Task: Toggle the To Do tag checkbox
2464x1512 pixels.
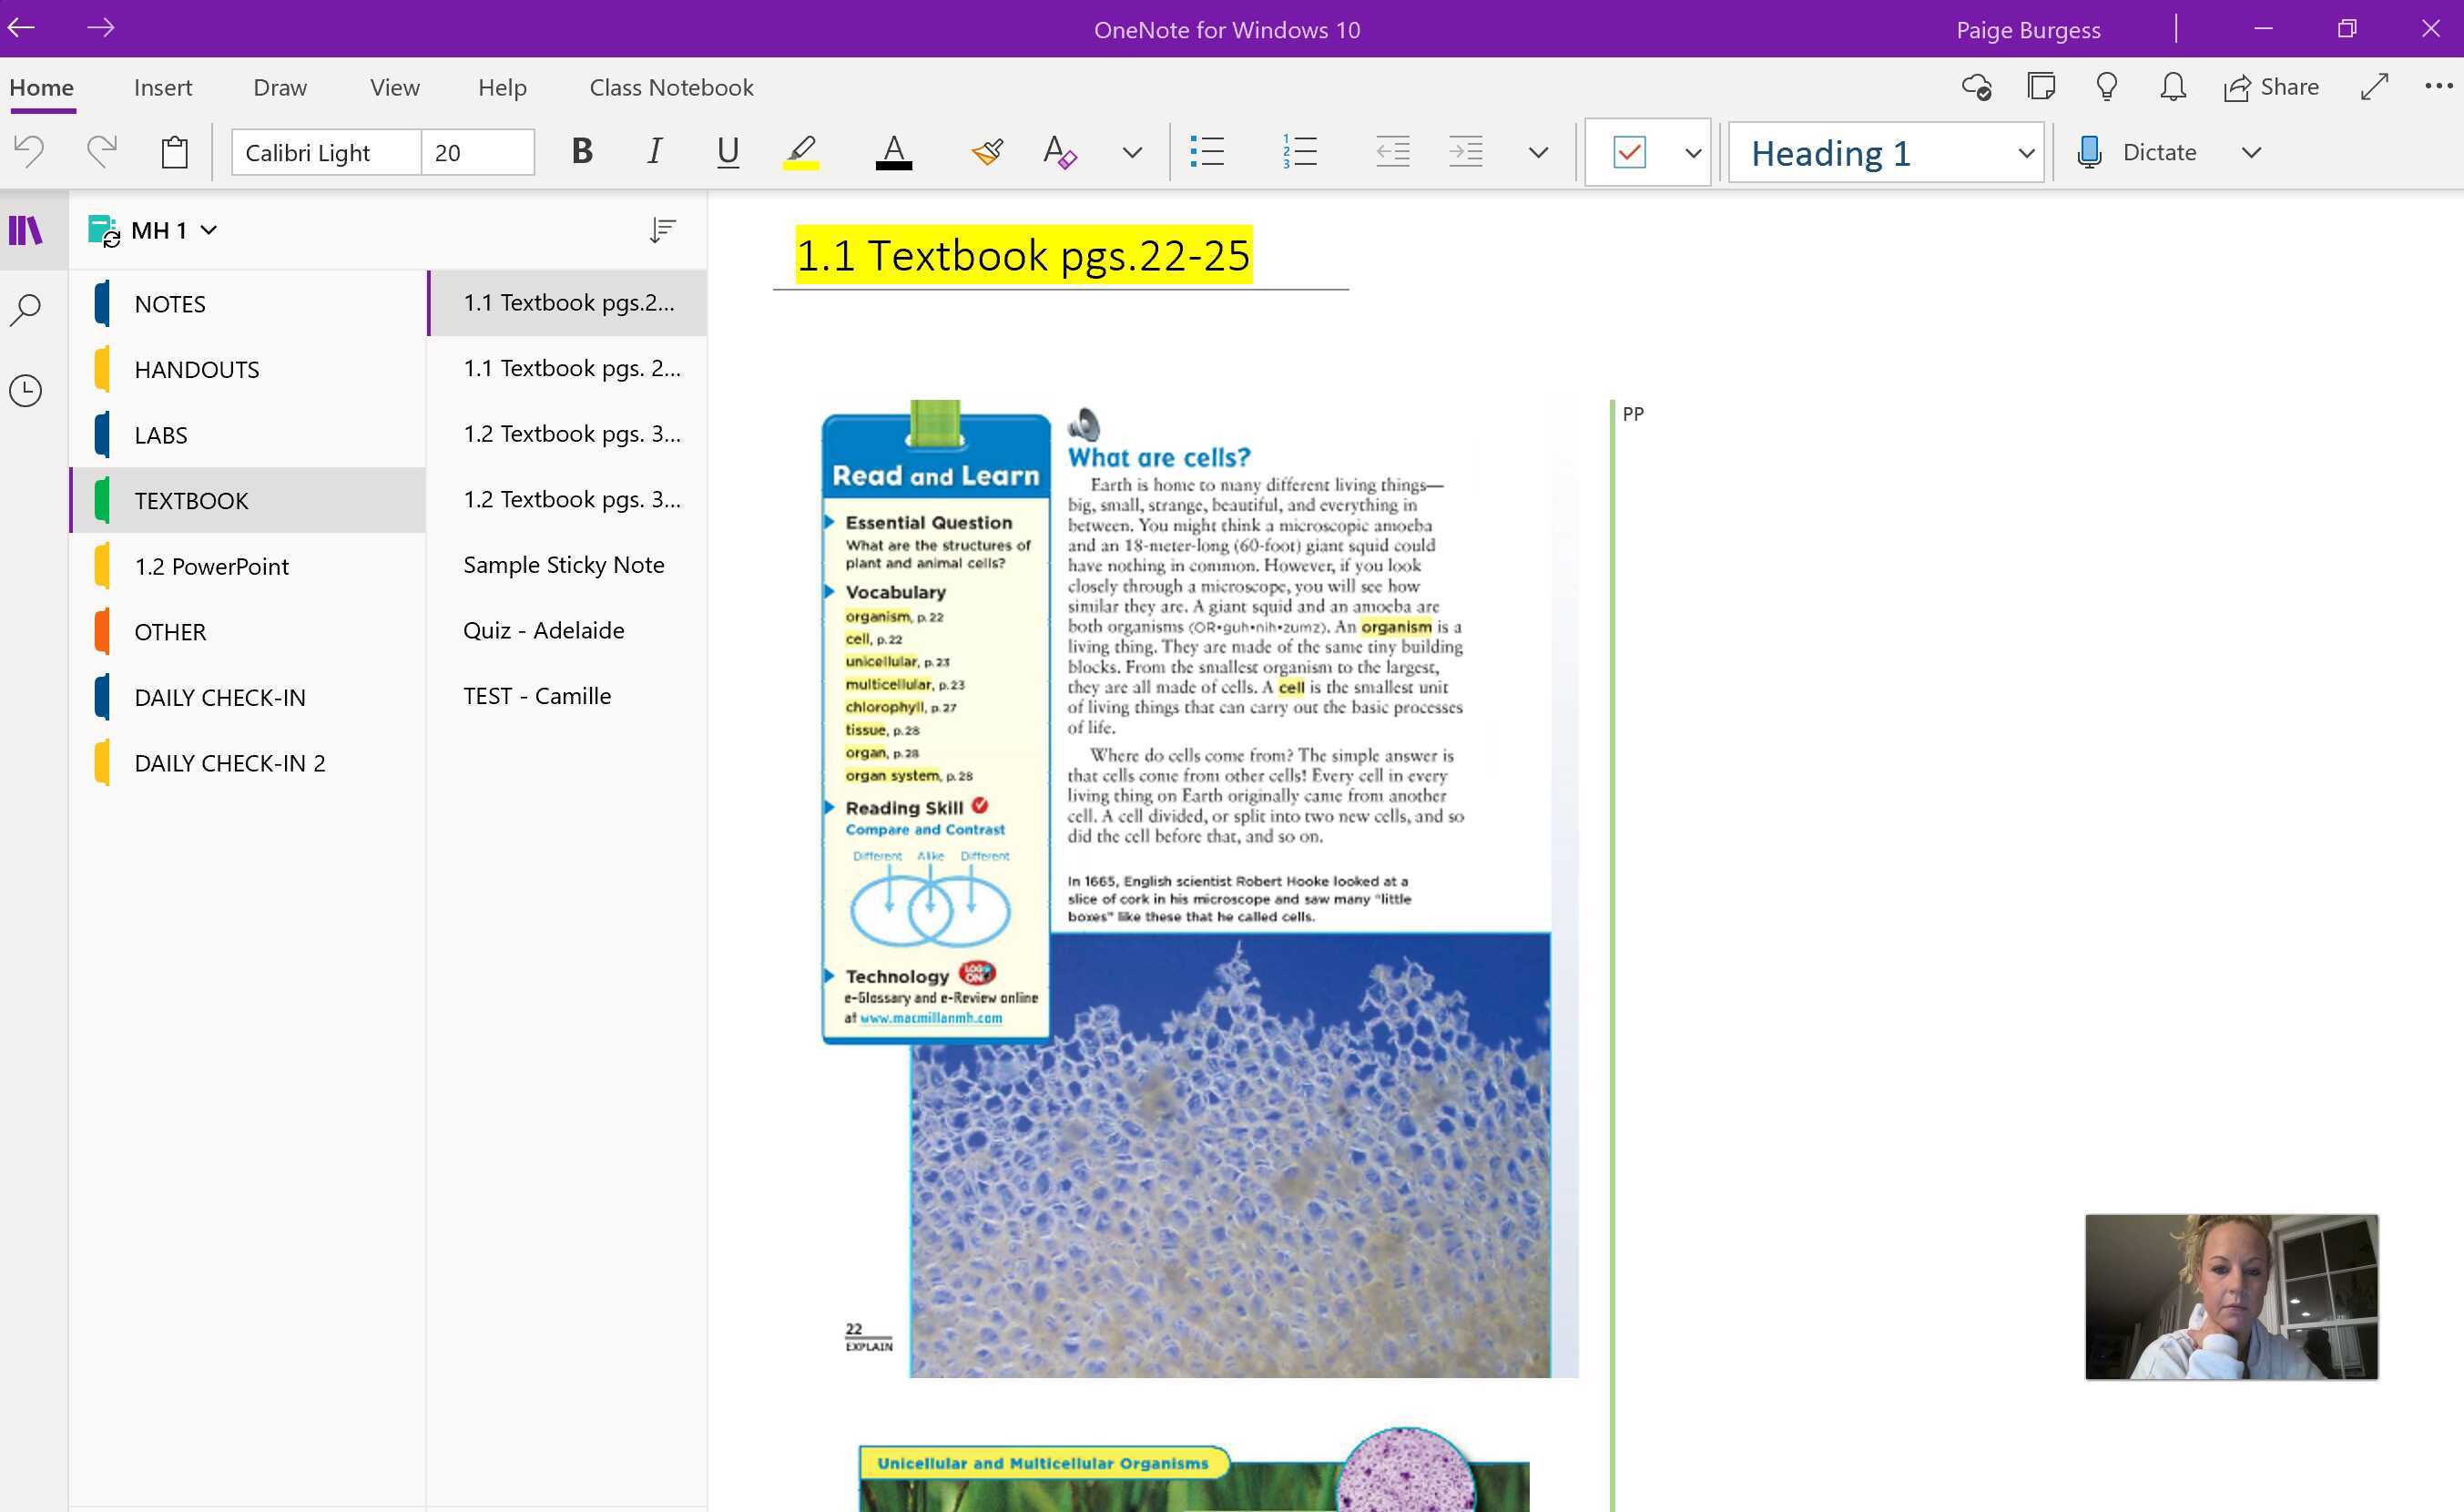Action: tap(1629, 152)
